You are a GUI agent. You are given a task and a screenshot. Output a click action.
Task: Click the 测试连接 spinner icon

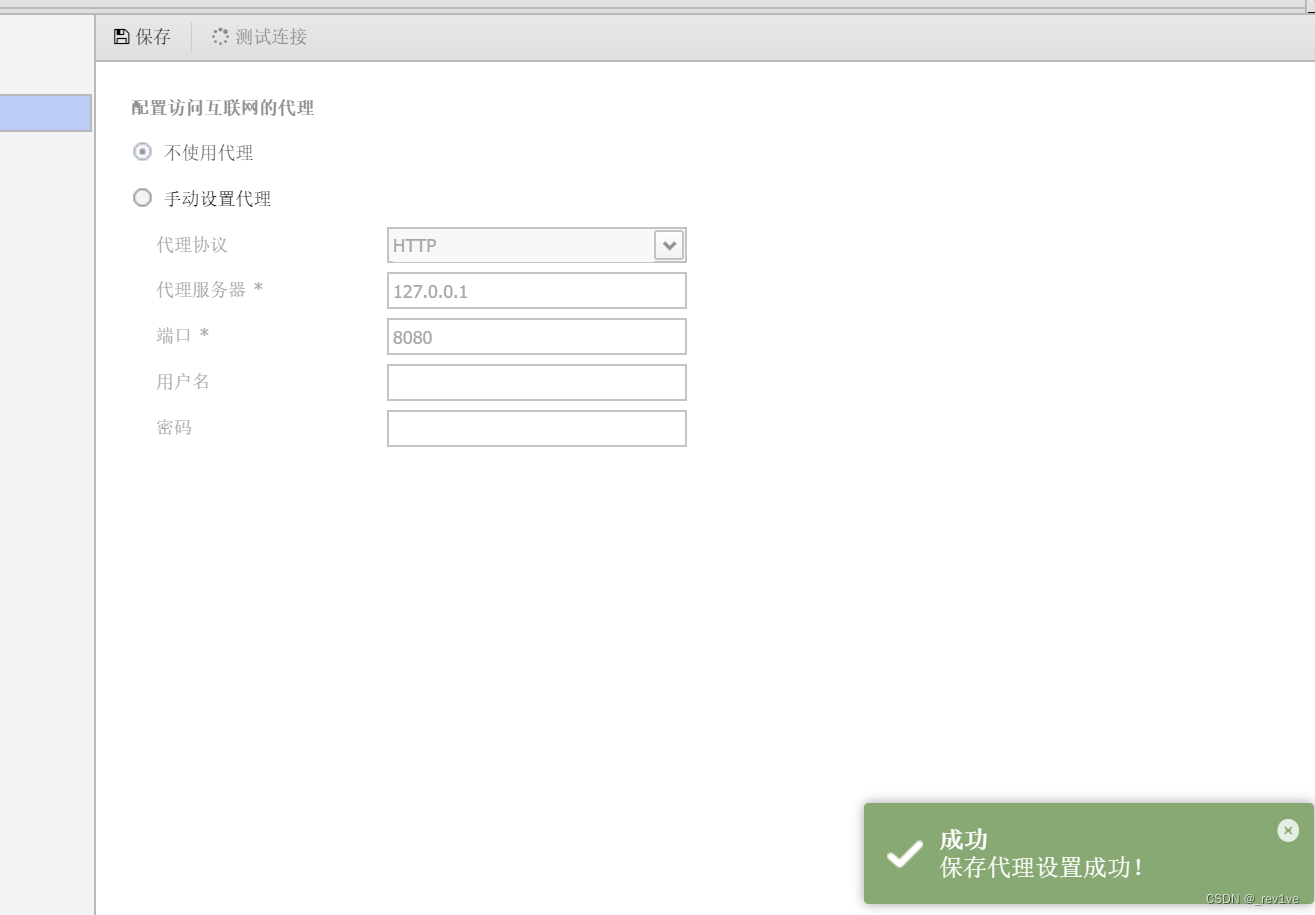click(220, 37)
